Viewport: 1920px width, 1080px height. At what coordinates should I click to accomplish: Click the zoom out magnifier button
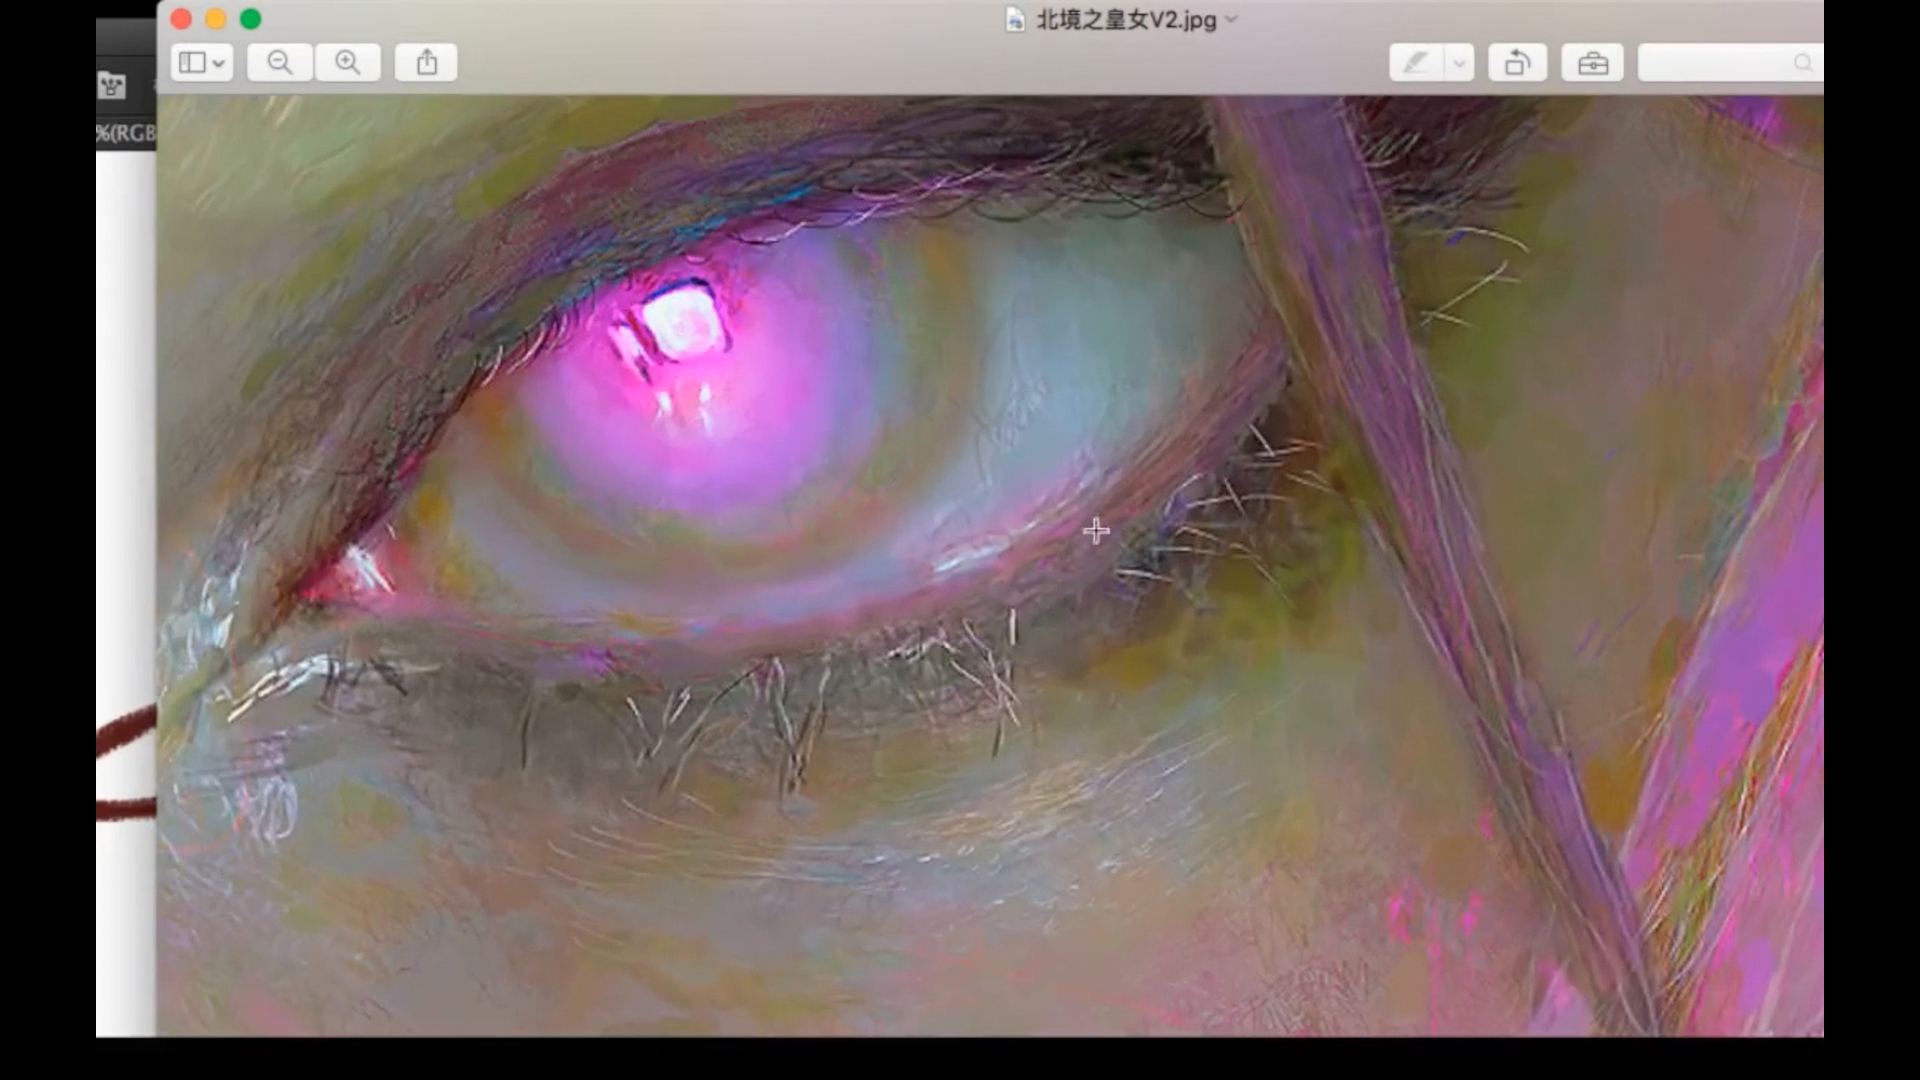click(x=280, y=63)
